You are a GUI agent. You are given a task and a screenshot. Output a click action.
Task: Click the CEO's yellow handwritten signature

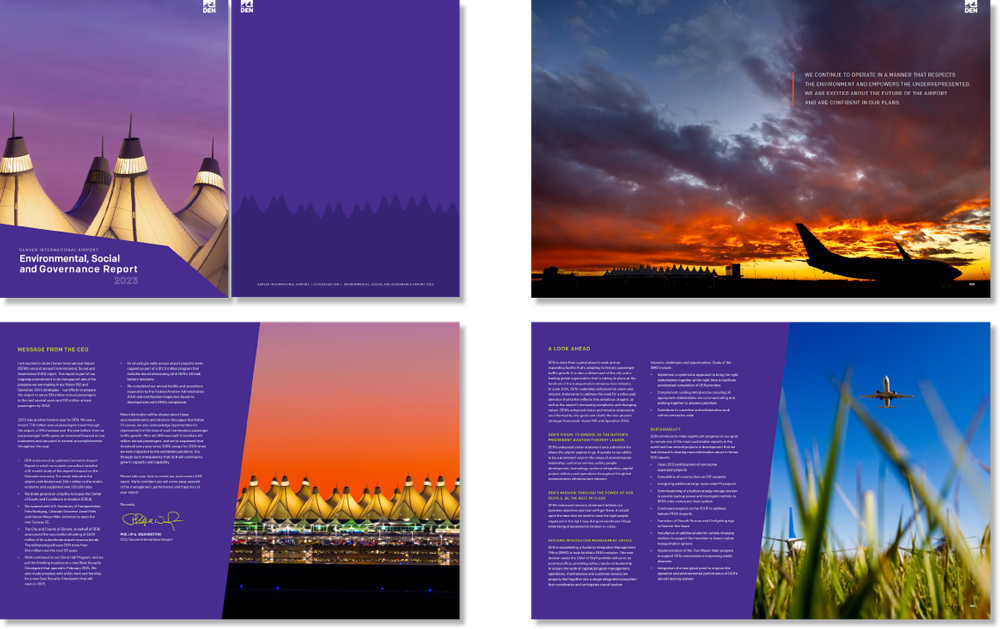152,520
